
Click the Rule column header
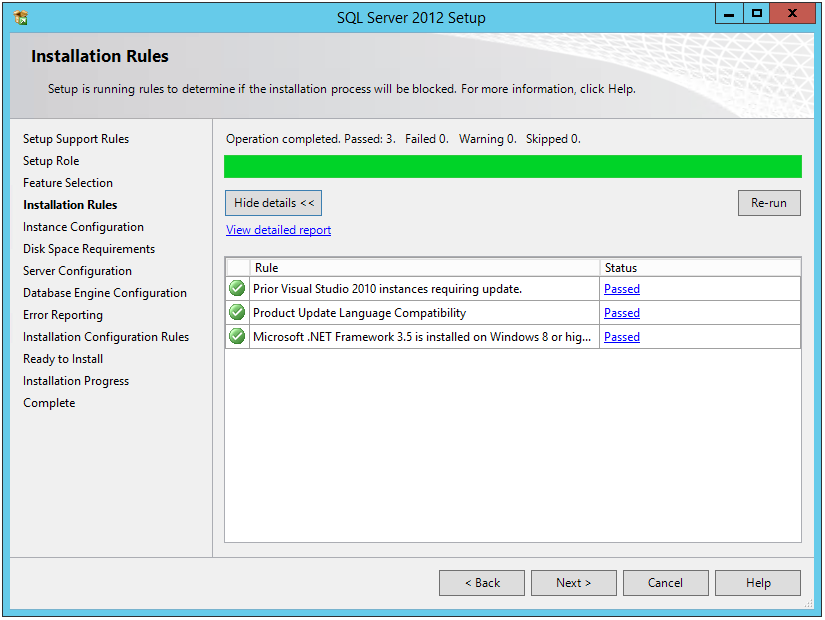tap(425, 268)
